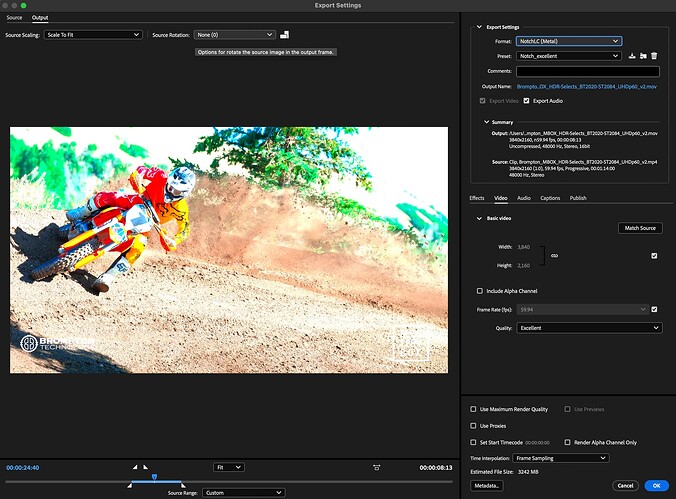Screen dimensions: 676x499
Task: Click the crop output video icon
Action: pos(284,35)
